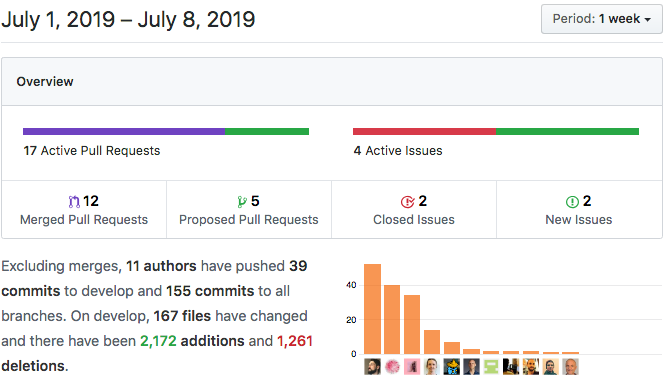Click the purple merged pull request icon
665x377 pixels.
74,201
